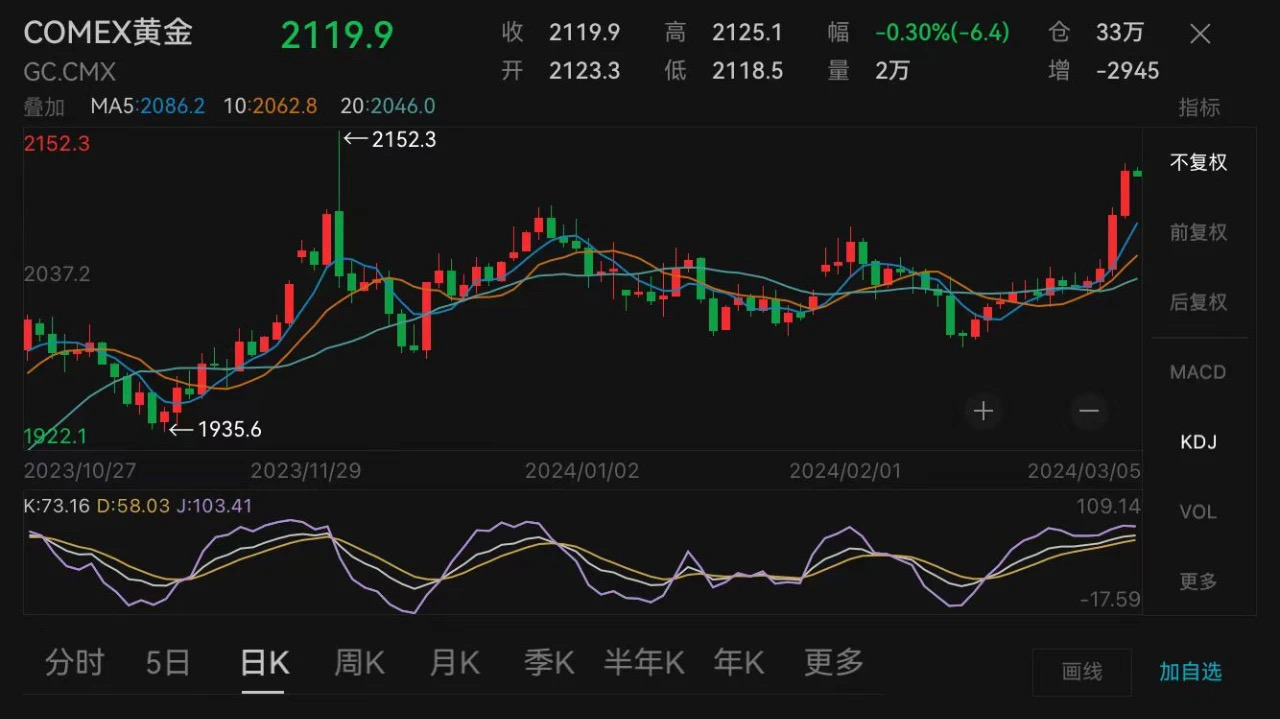Viewport: 1280px width, 719px height.
Task: Click the green 2119.9 price display
Action: click(x=337, y=32)
